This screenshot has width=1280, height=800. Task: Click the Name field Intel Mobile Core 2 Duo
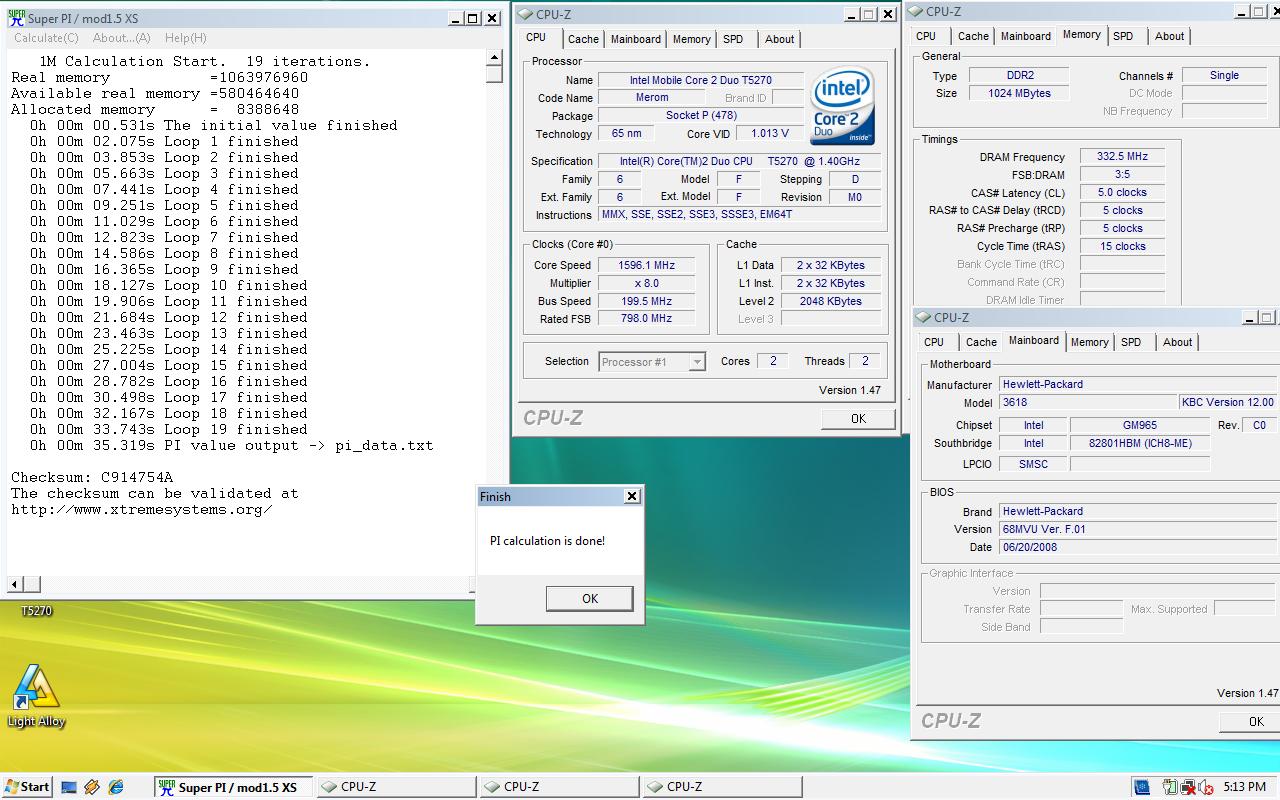point(701,80)
